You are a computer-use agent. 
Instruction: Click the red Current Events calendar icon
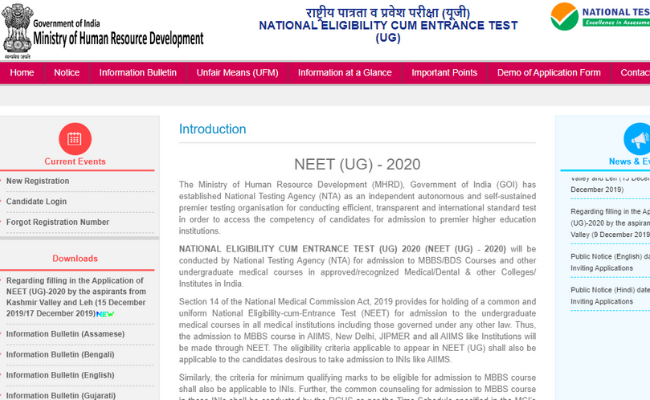tap(74, 139)
